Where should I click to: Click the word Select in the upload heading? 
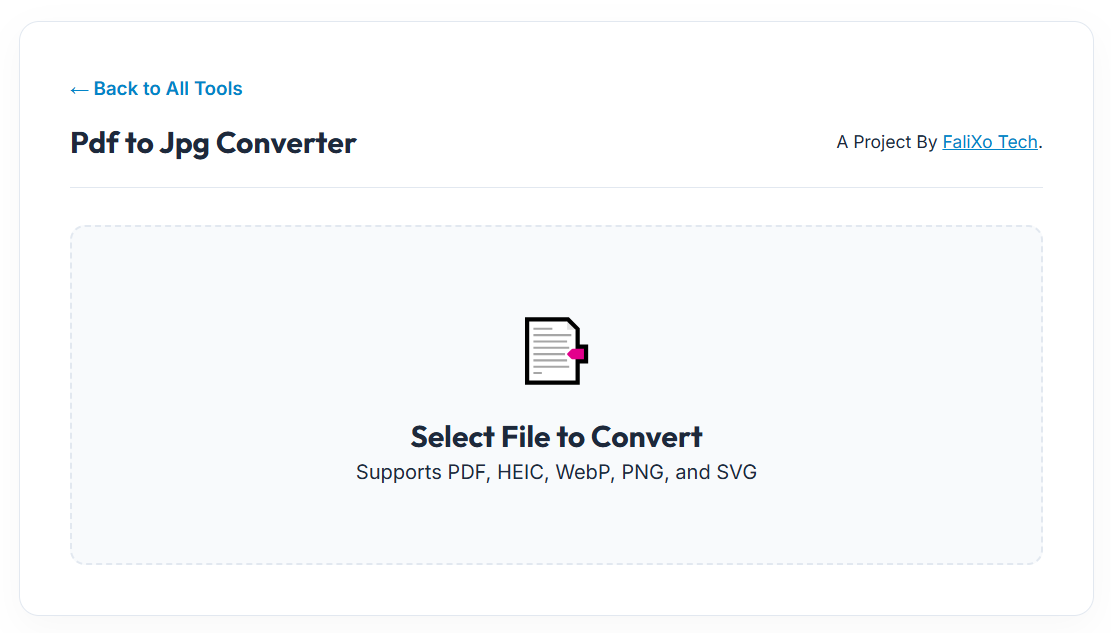click(x=453, y=437)
